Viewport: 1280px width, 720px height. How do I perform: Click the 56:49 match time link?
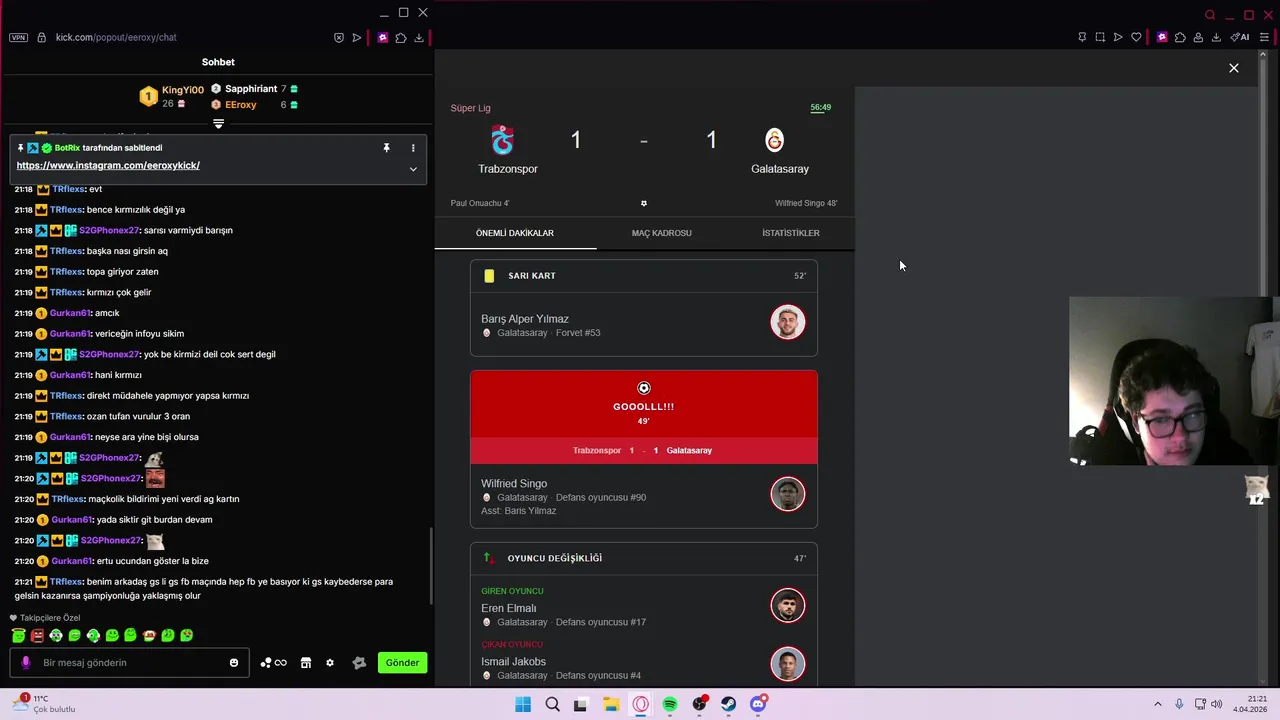820,107
